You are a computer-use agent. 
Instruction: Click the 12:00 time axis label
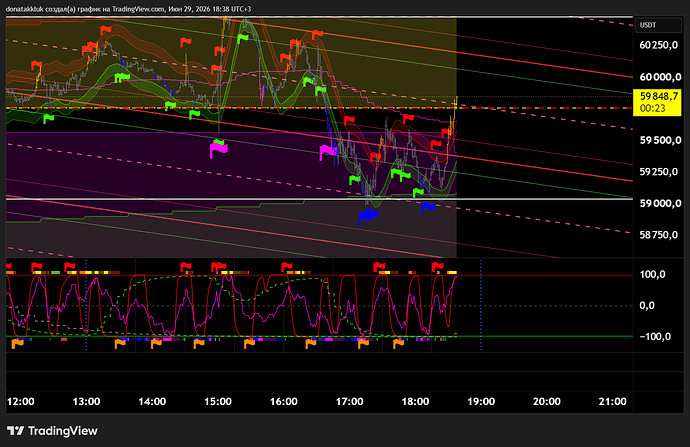[x=21, y=401]
